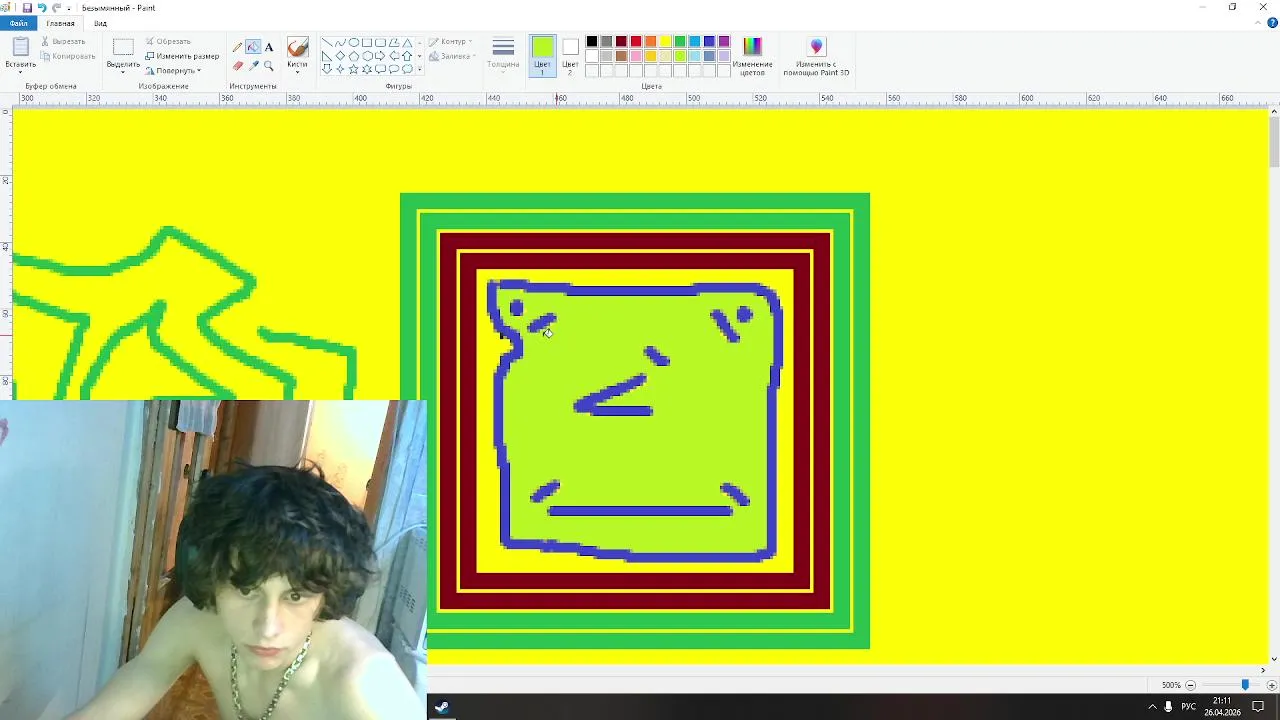The image size is (1280, 720).
Task: Open Edit colors (Изменение цветов)
Action: pyautogui.click(x=752, y=56)
